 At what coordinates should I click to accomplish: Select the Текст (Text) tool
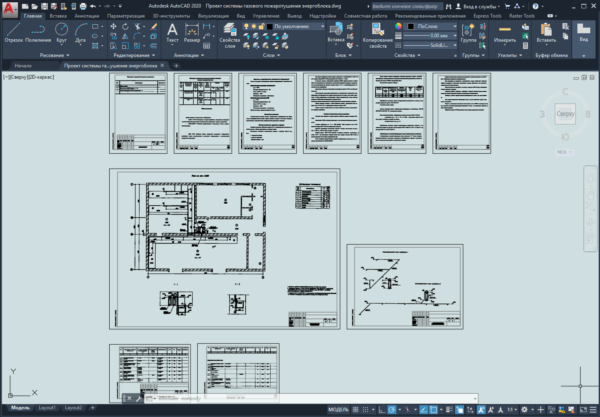pos(172,32)
